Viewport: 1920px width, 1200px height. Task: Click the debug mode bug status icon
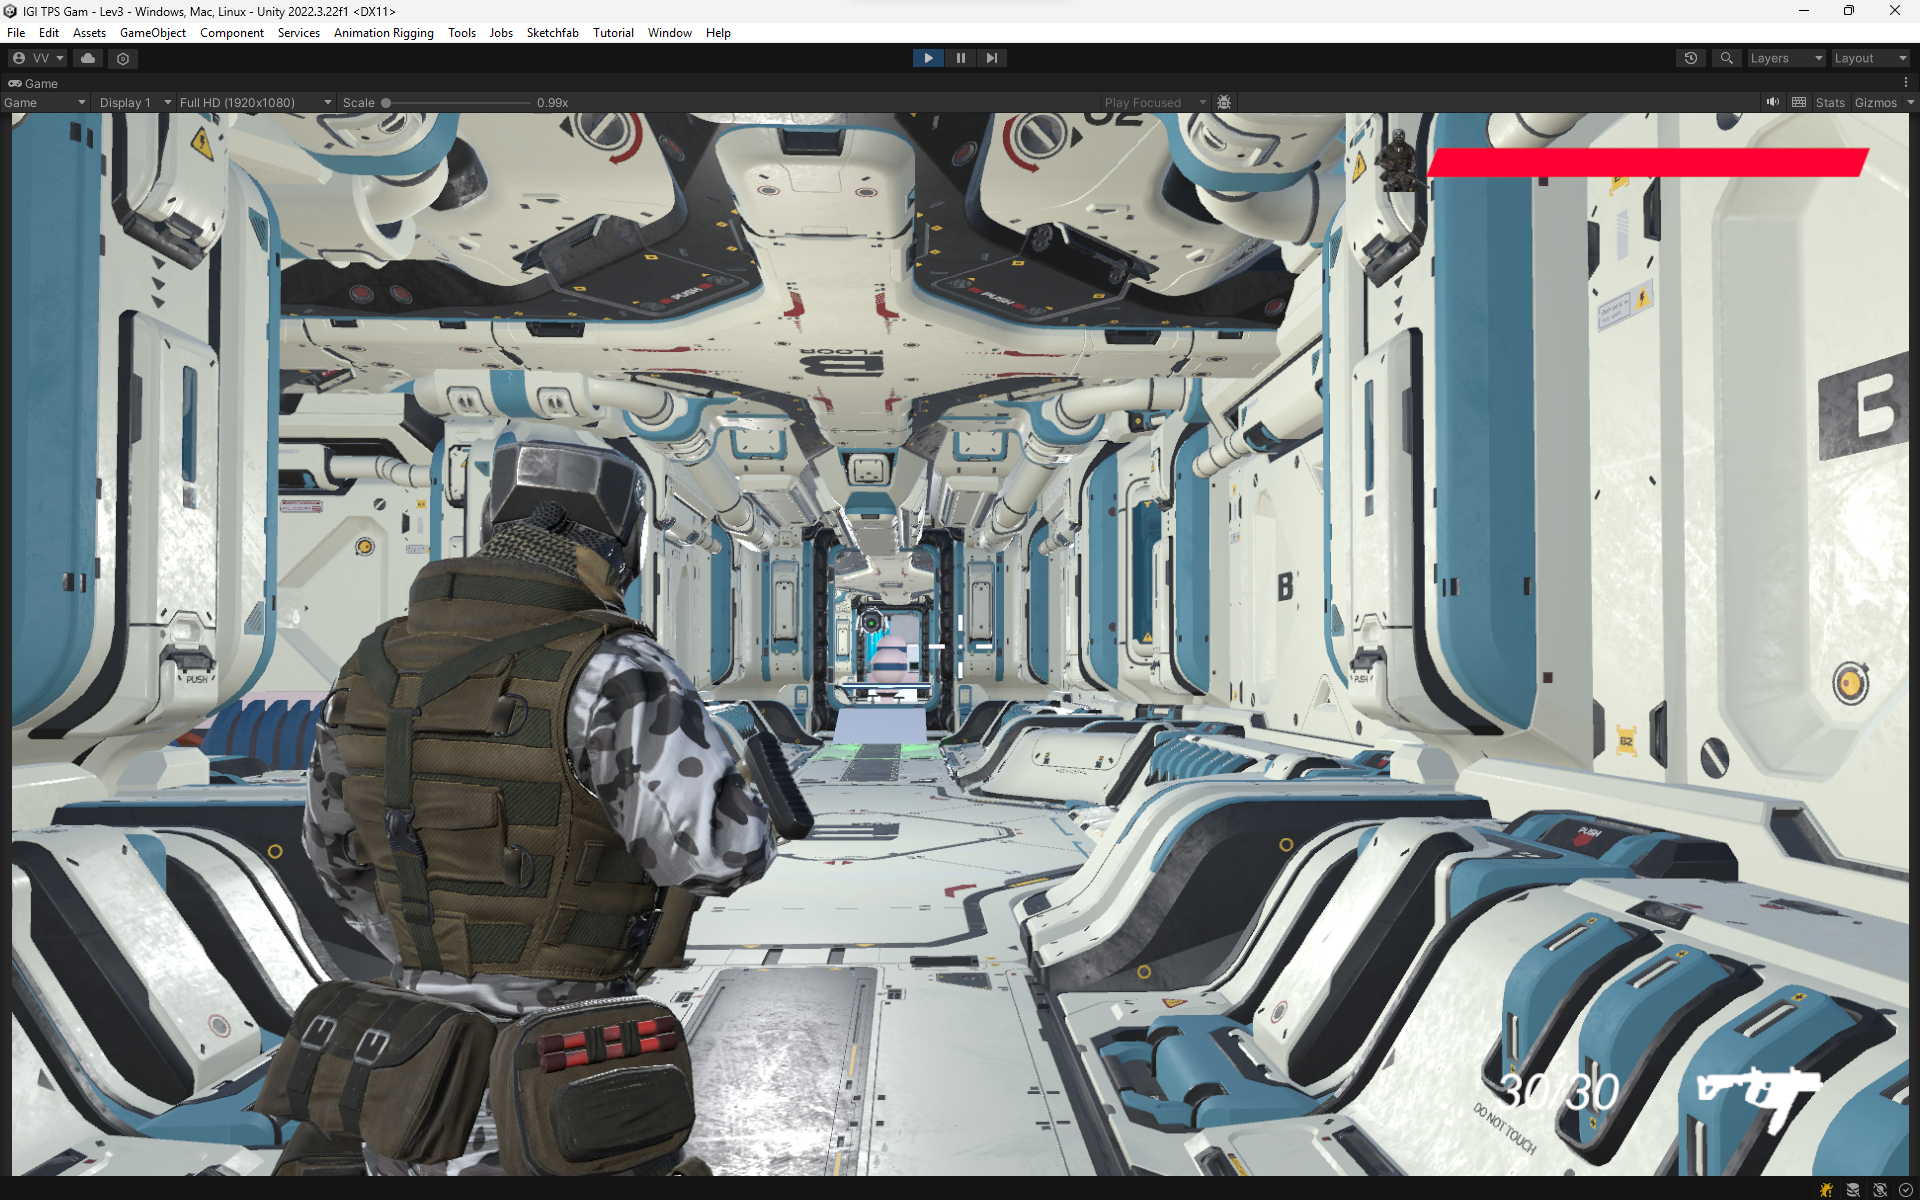(1826, 1190)
